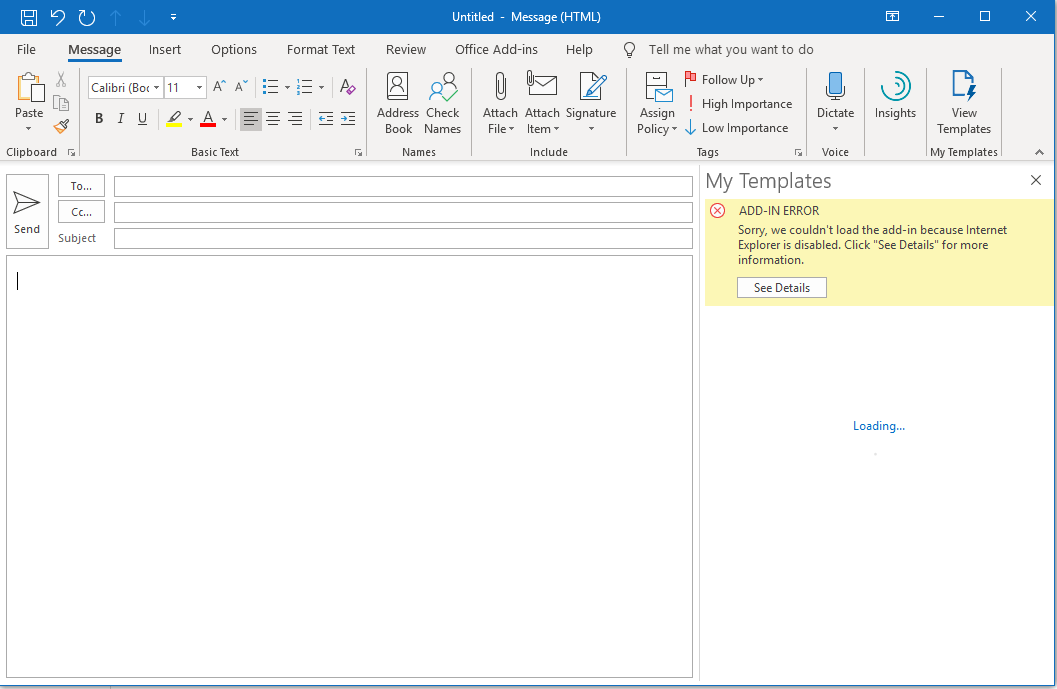Click Attach Item

click(542, 103)
